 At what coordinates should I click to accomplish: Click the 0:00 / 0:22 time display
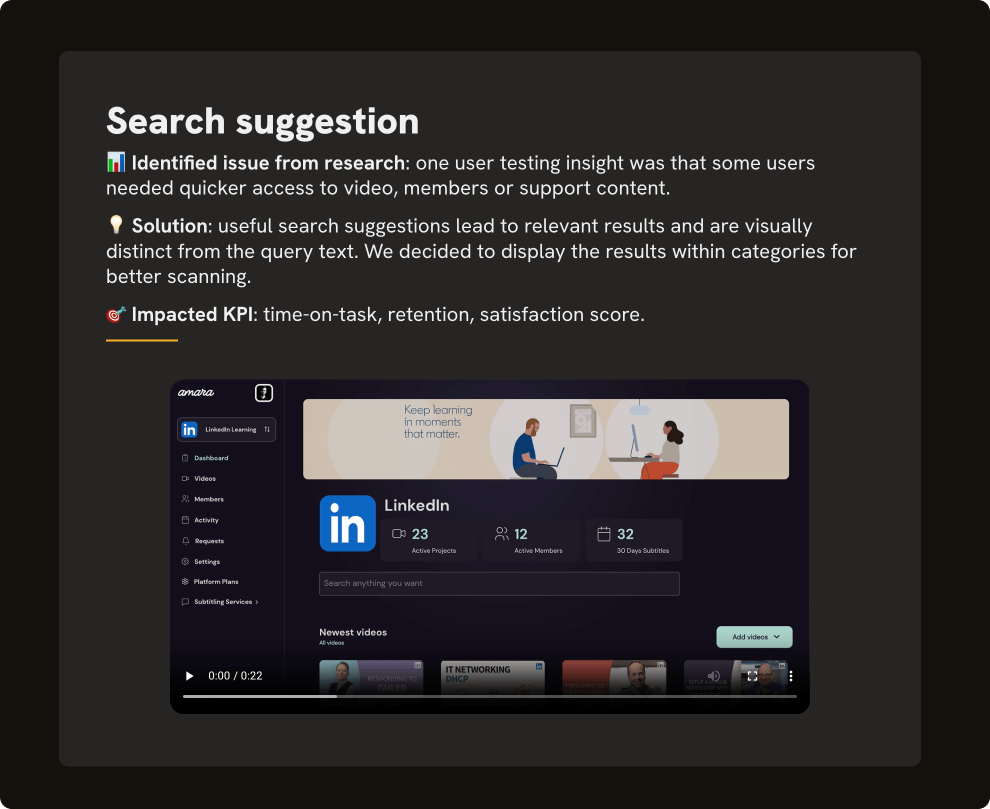point(235,676)
